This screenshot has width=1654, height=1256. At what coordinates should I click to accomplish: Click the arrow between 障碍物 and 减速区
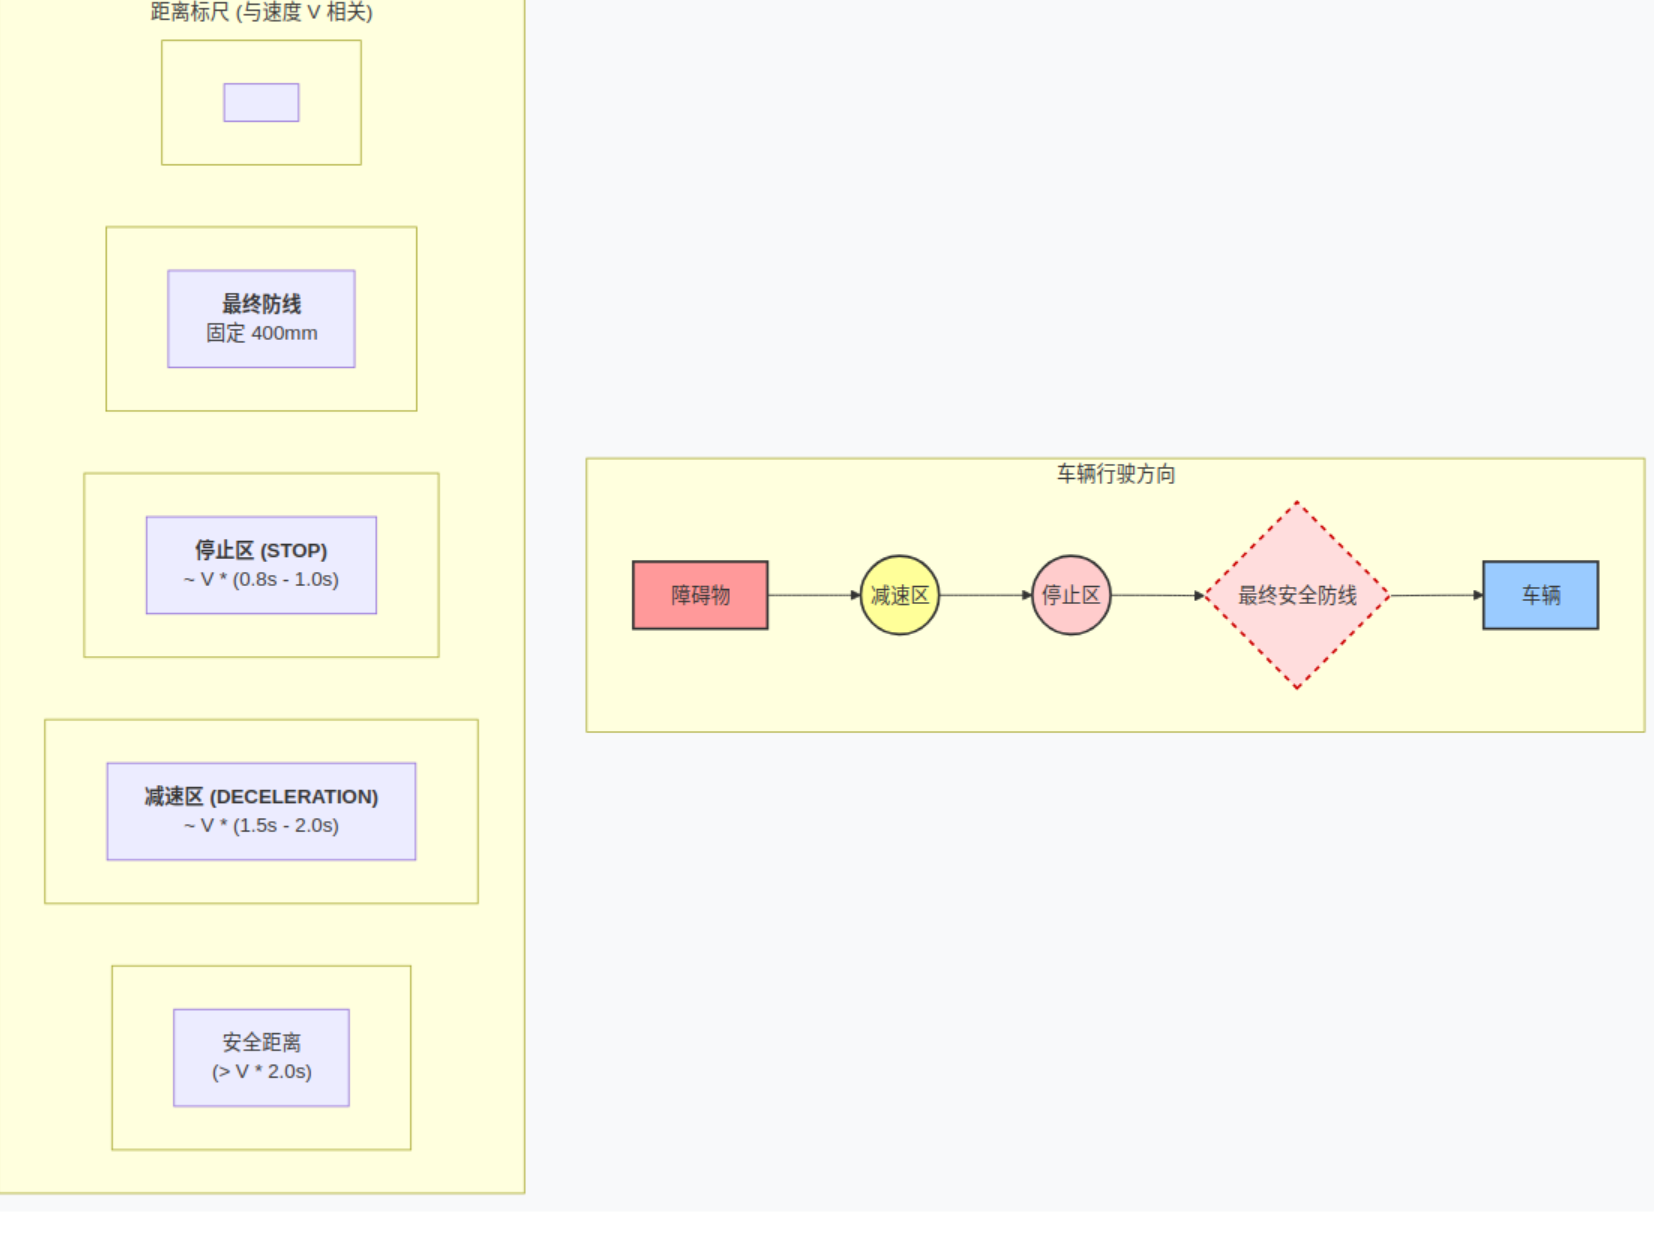814,595
